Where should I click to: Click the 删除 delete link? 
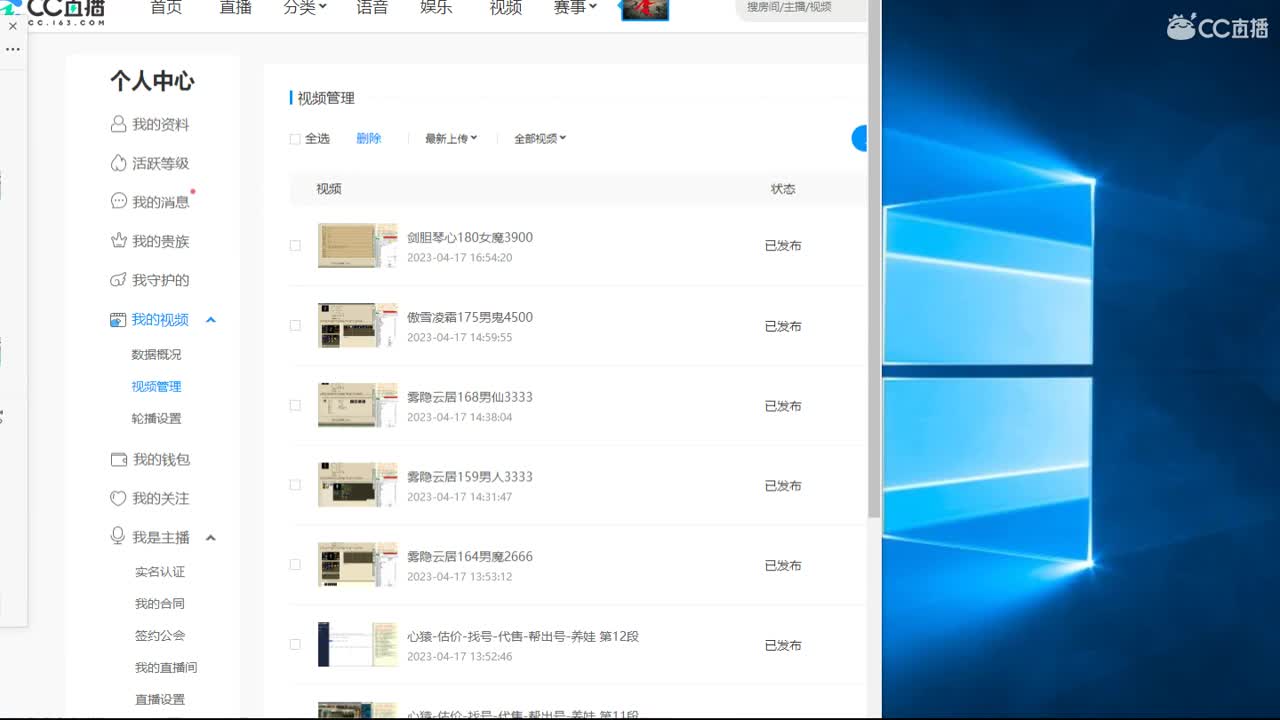(369, 139)
